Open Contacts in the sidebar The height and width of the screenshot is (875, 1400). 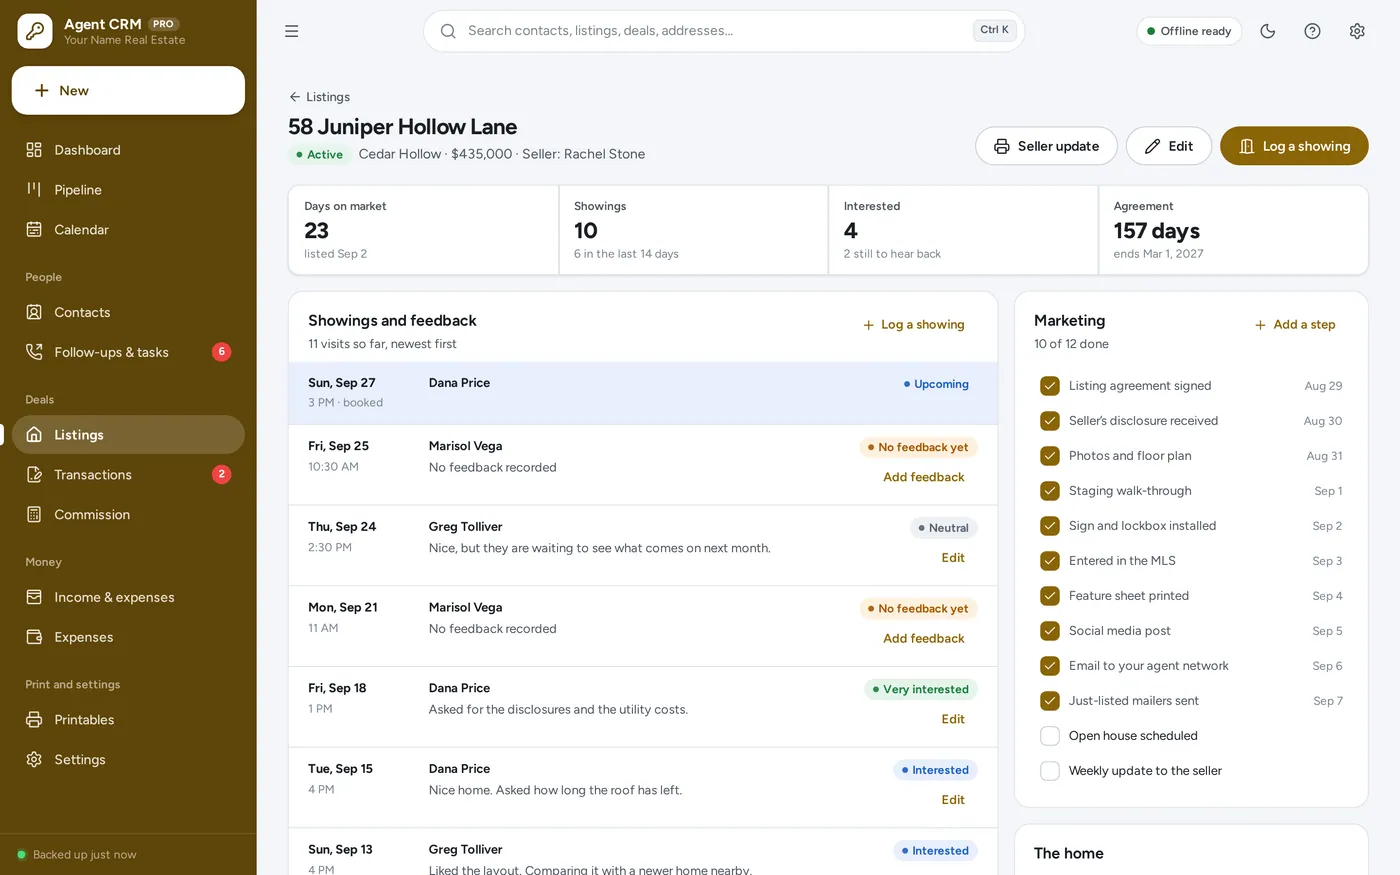click(x=128, y=312)
